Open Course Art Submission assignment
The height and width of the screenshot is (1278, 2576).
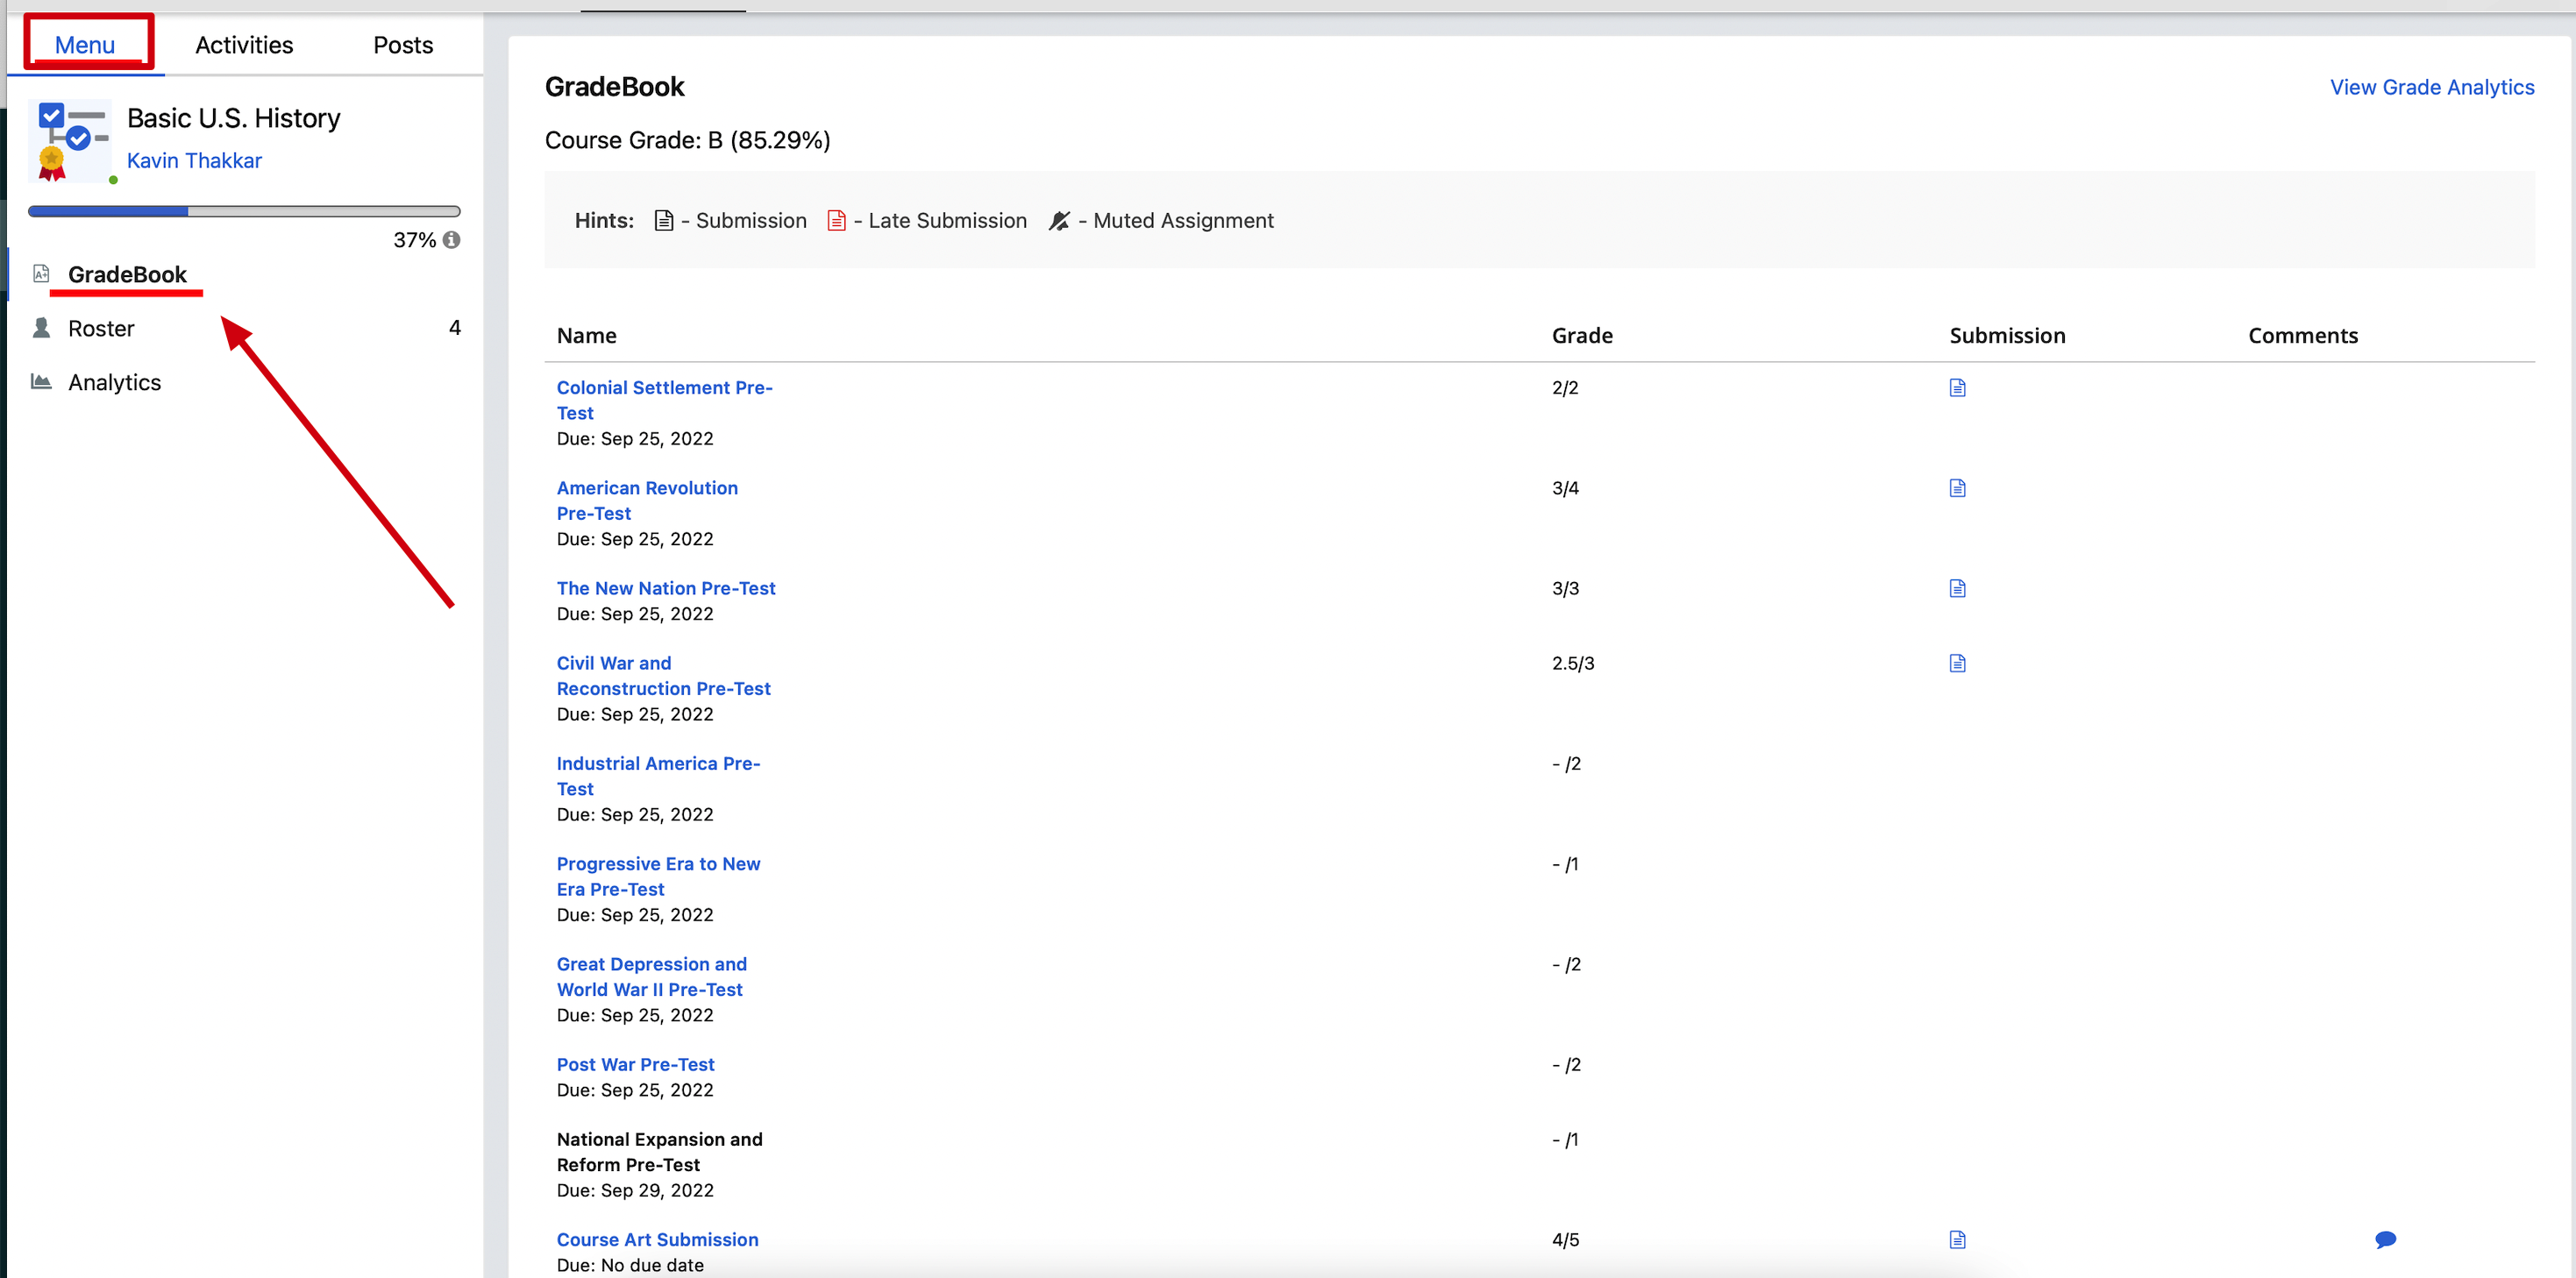[657, 1240]
